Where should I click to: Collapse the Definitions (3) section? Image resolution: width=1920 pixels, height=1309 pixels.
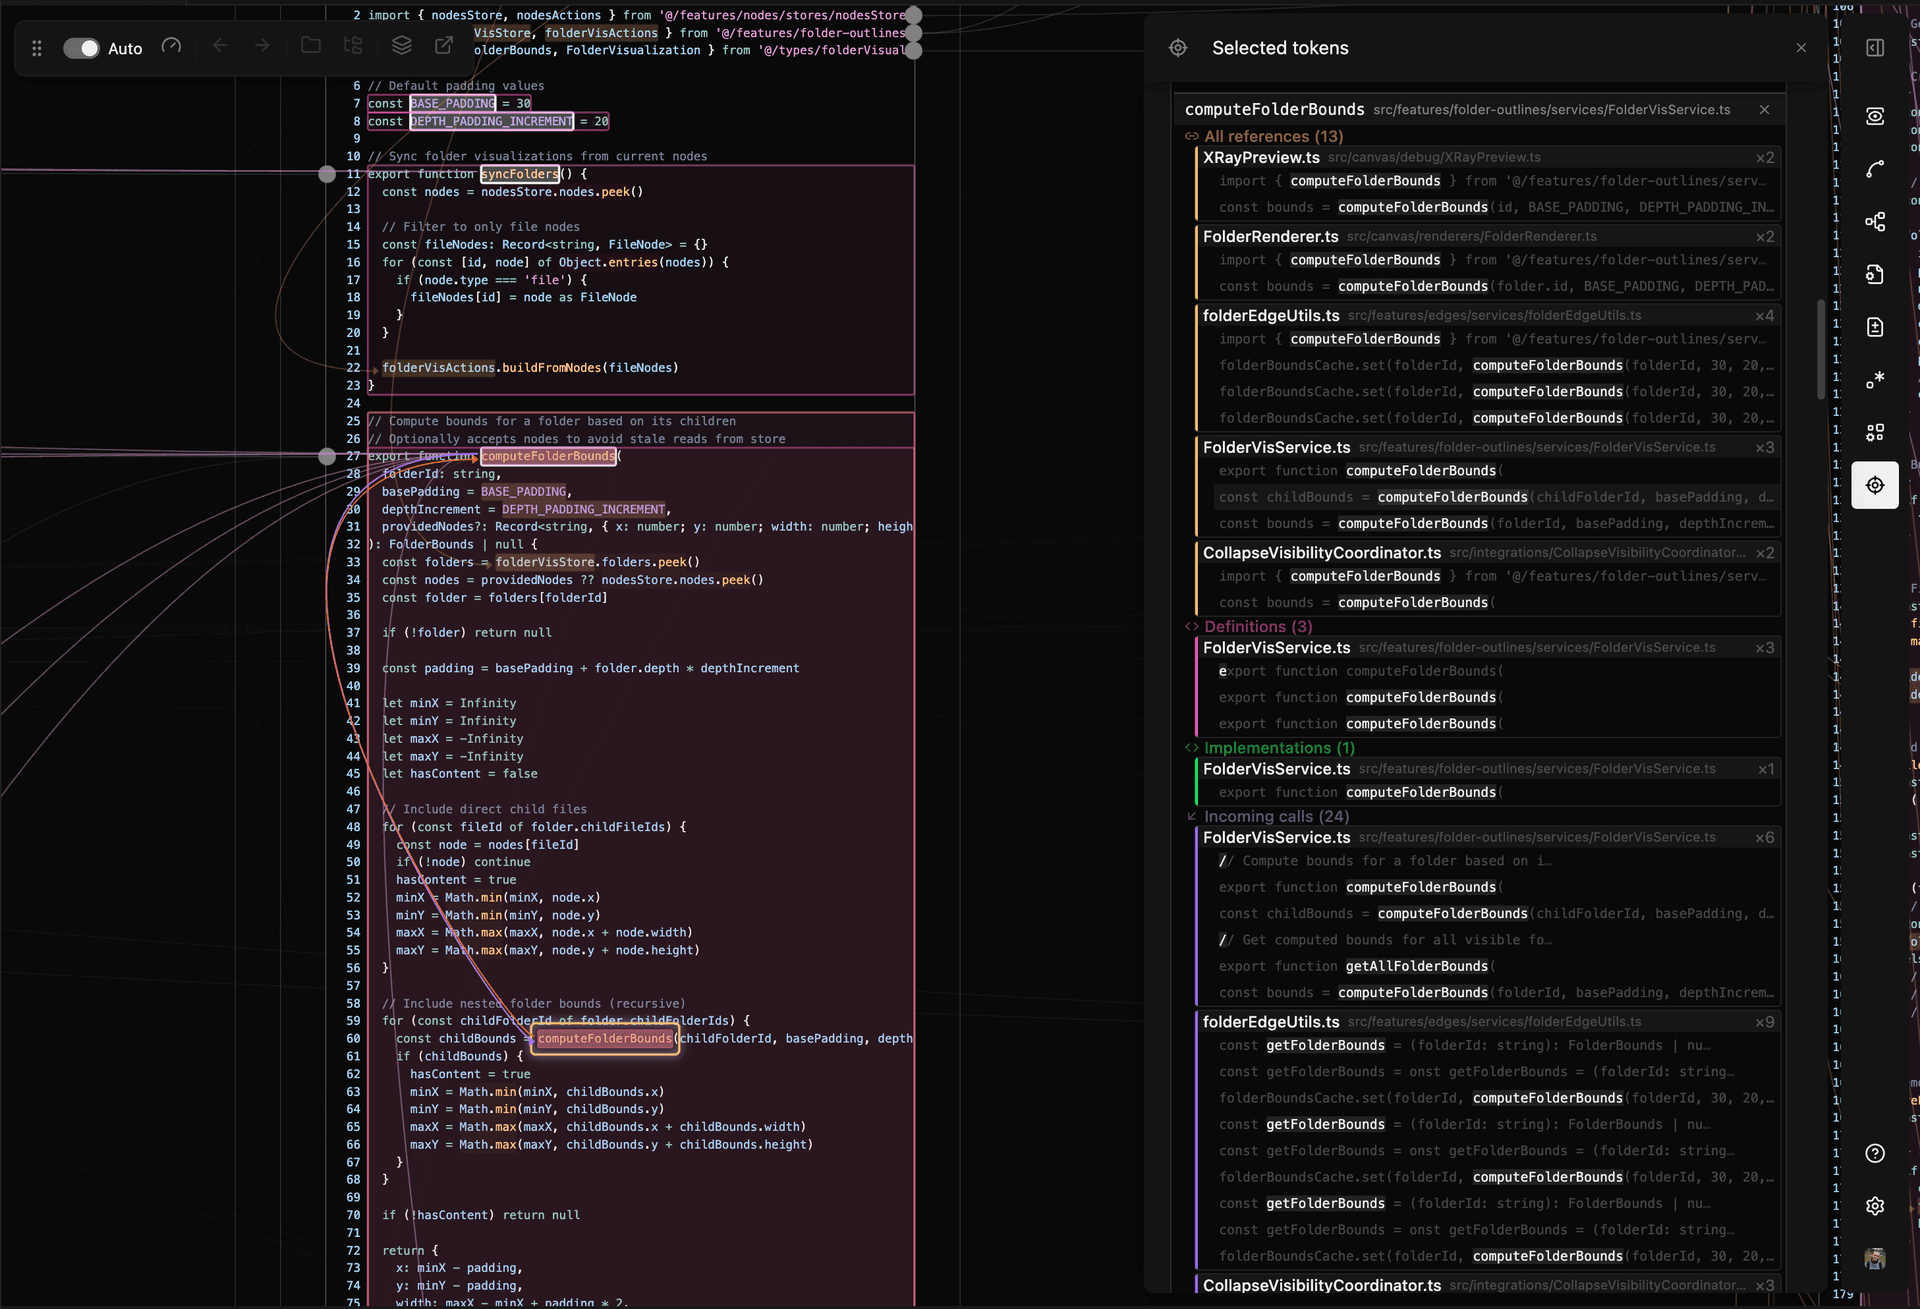pos(1257,627)
